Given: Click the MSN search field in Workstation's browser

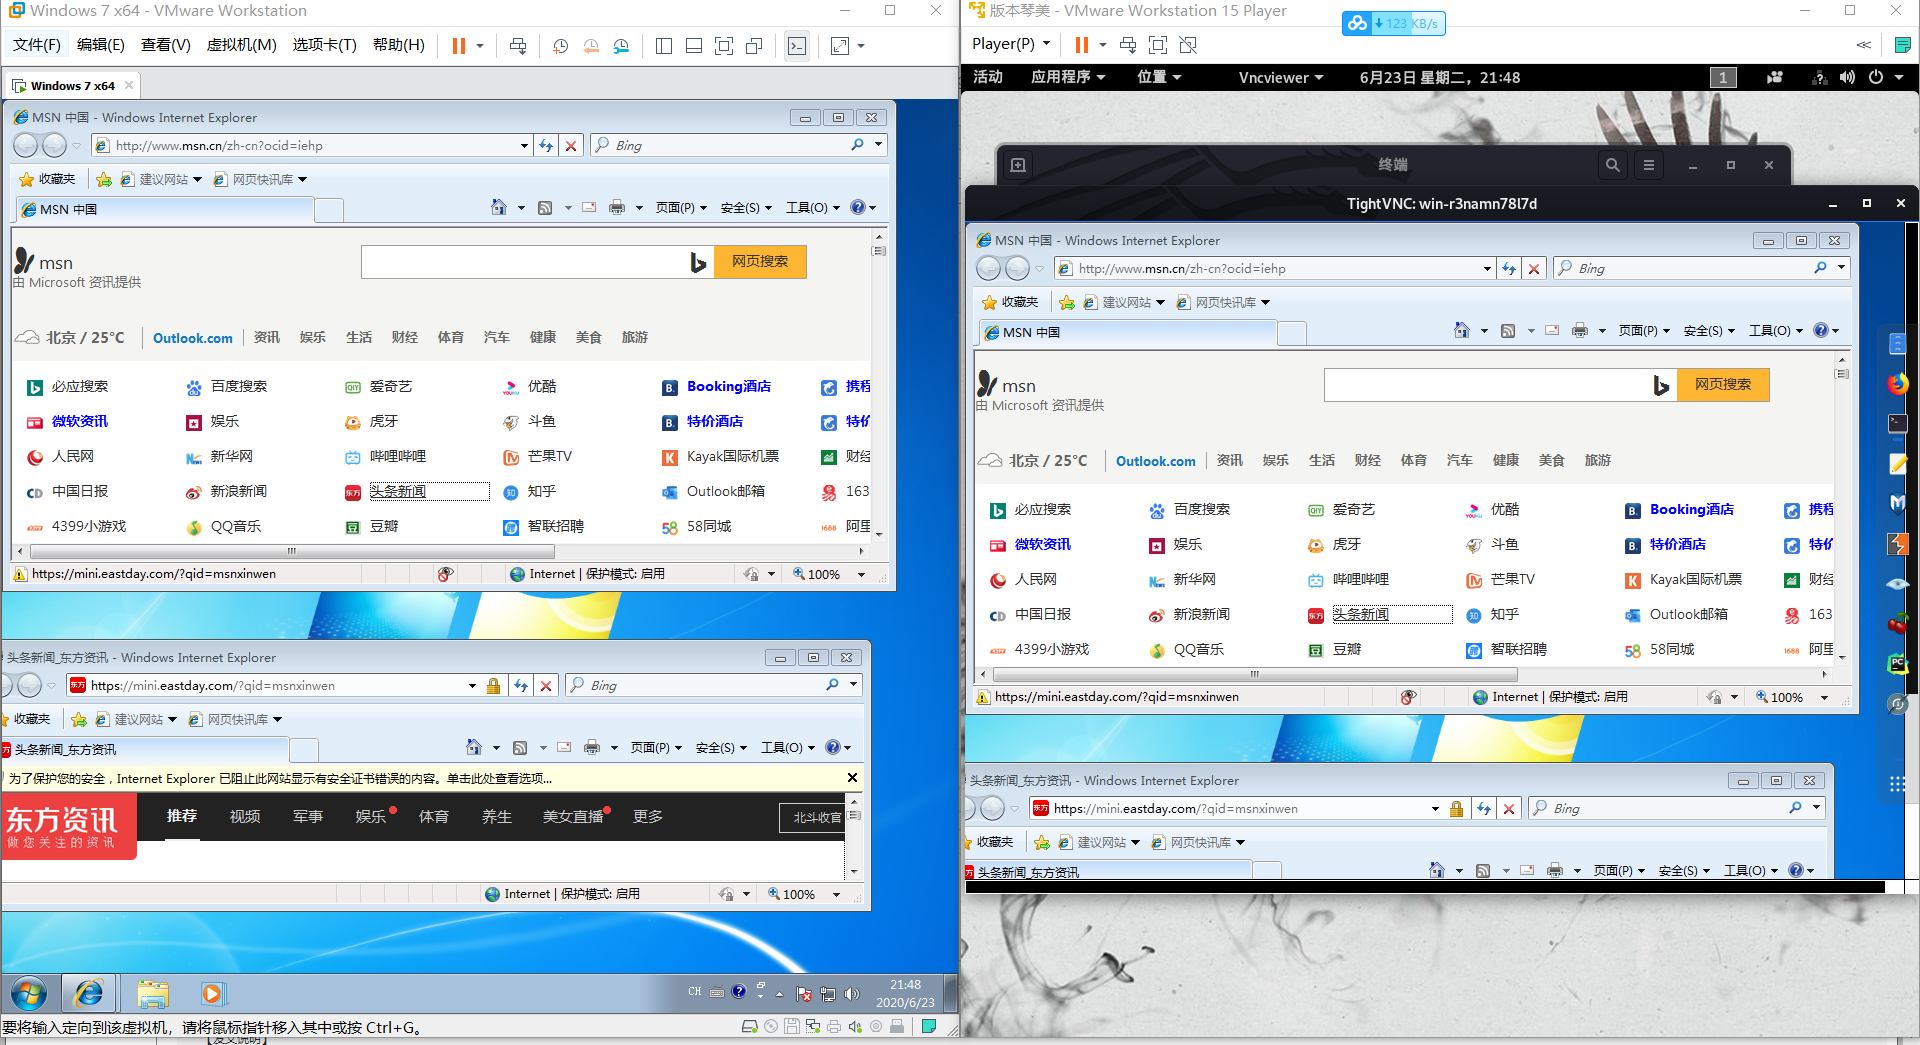Looking at the screenshot, I should [524, 262].
